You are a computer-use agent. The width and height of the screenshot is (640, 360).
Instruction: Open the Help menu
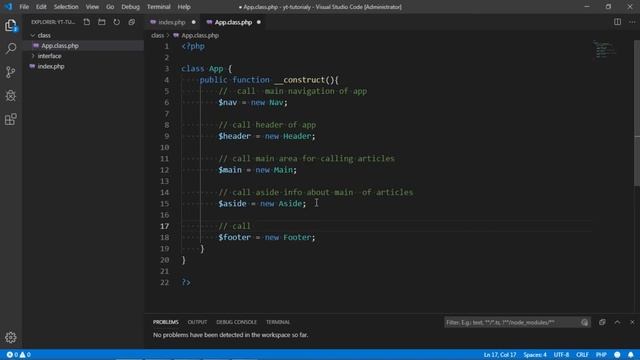coord(184,7)
